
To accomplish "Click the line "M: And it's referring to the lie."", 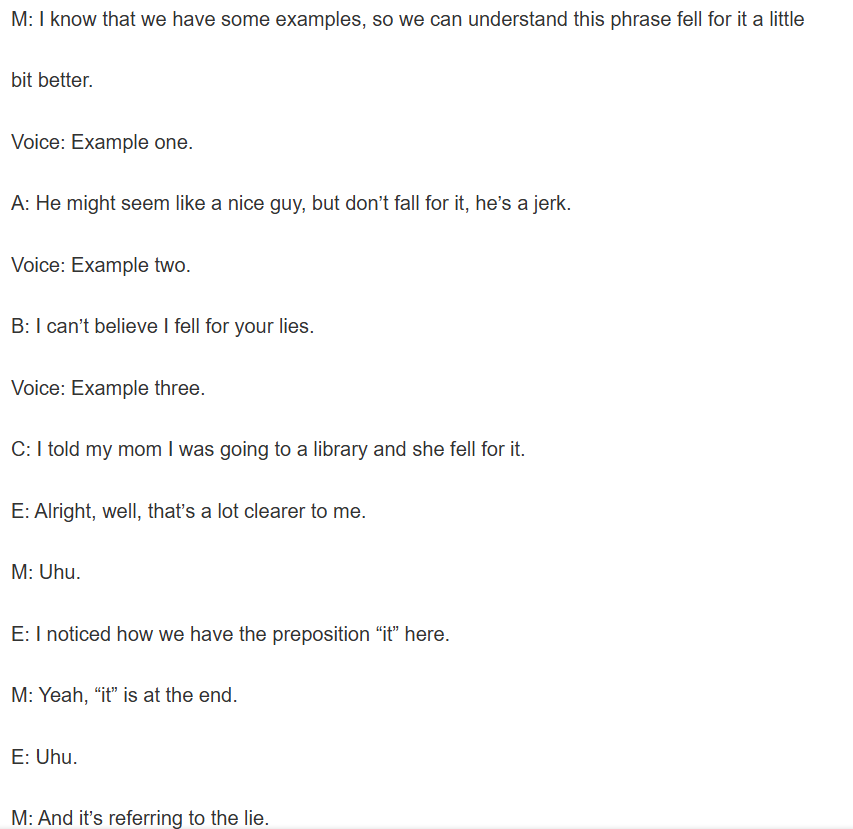I will pos(140,818).
